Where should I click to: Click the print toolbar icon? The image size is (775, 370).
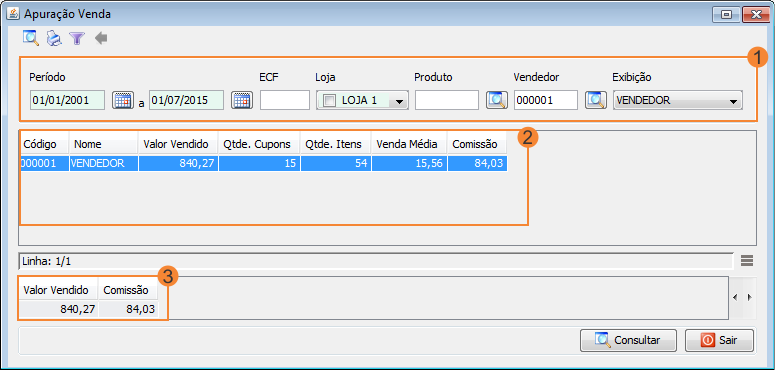[54, 38]
